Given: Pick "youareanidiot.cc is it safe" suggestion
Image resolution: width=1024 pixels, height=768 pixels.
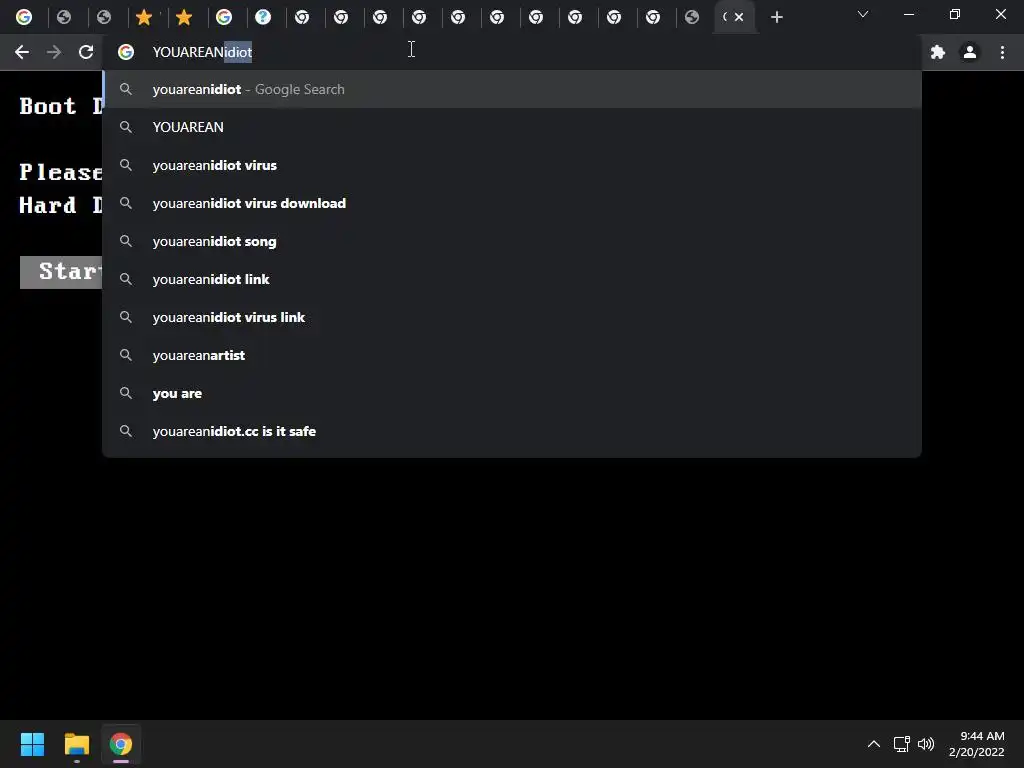Looking at the screenshot, I should tap(512, 431).
